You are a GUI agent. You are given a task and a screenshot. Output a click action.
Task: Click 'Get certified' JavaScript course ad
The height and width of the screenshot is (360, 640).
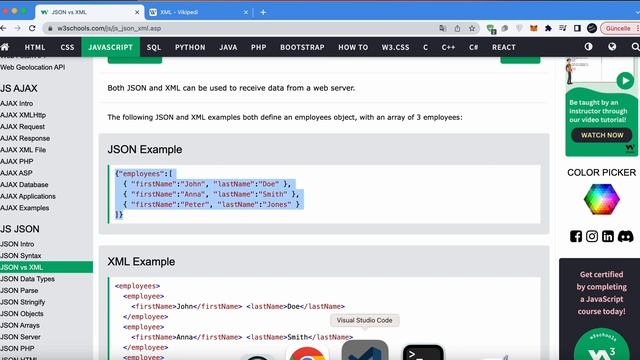coord(601,309)
